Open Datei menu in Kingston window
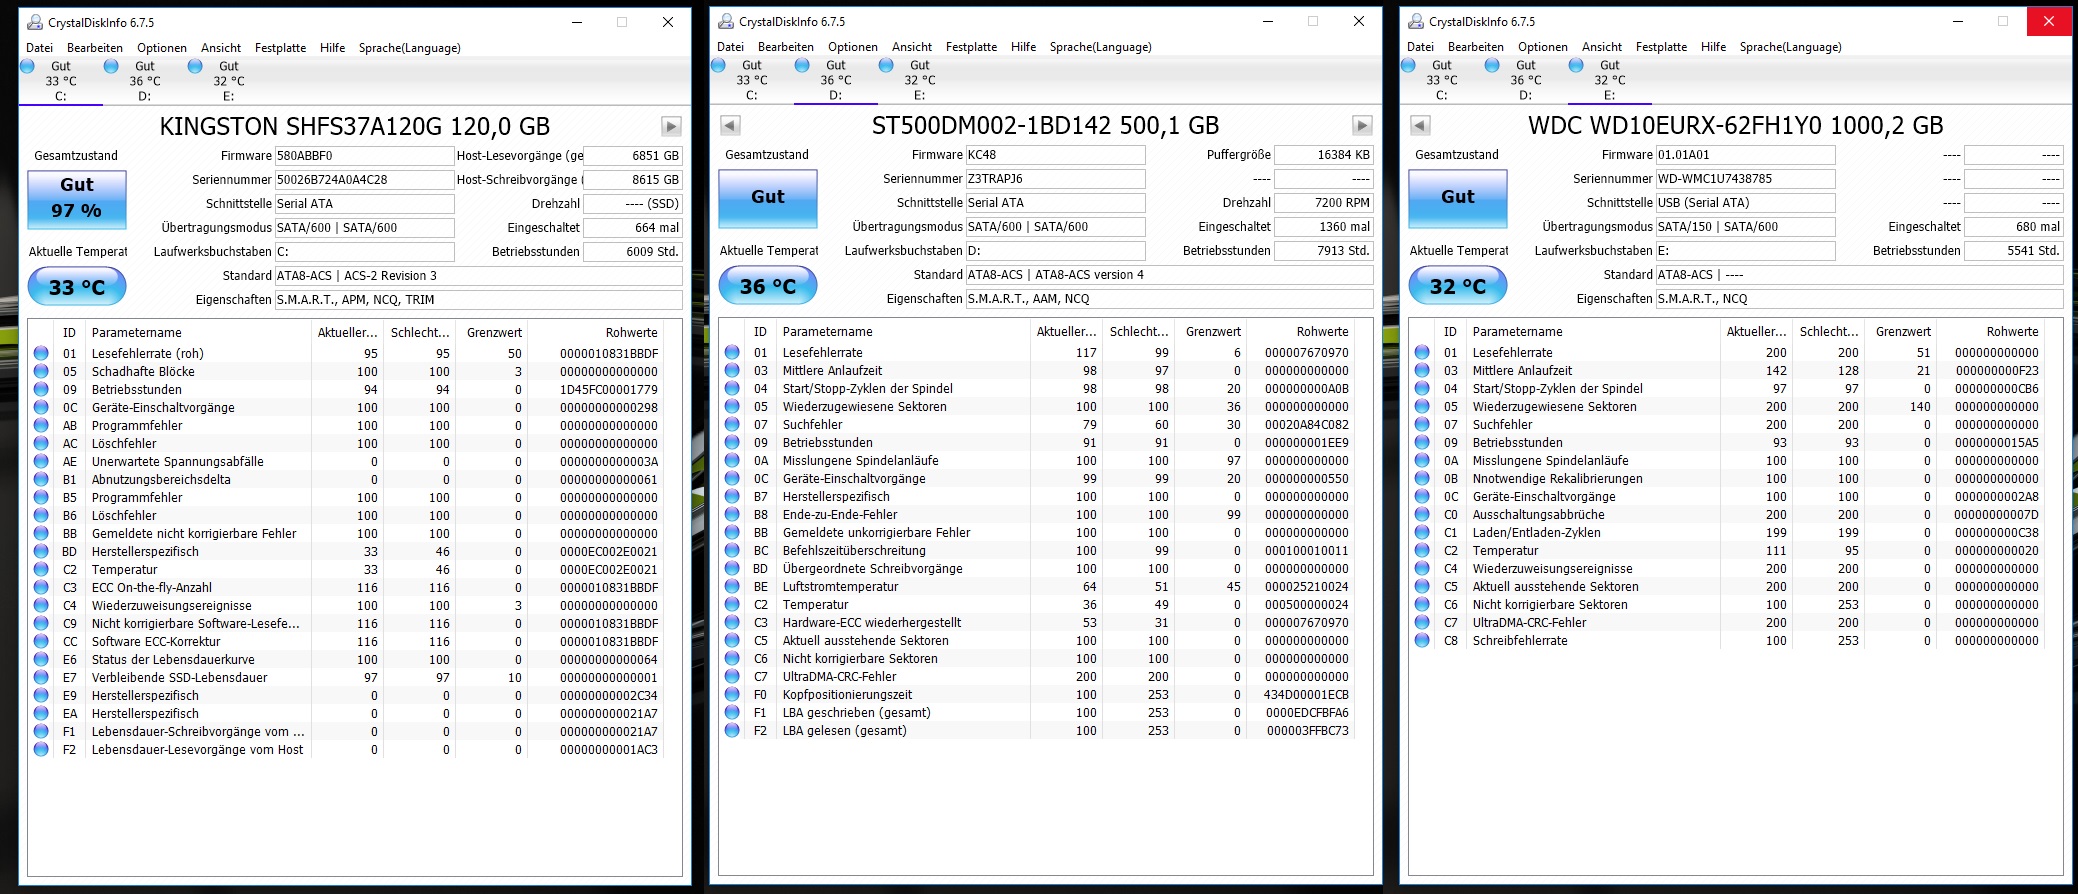 point(39,48)
